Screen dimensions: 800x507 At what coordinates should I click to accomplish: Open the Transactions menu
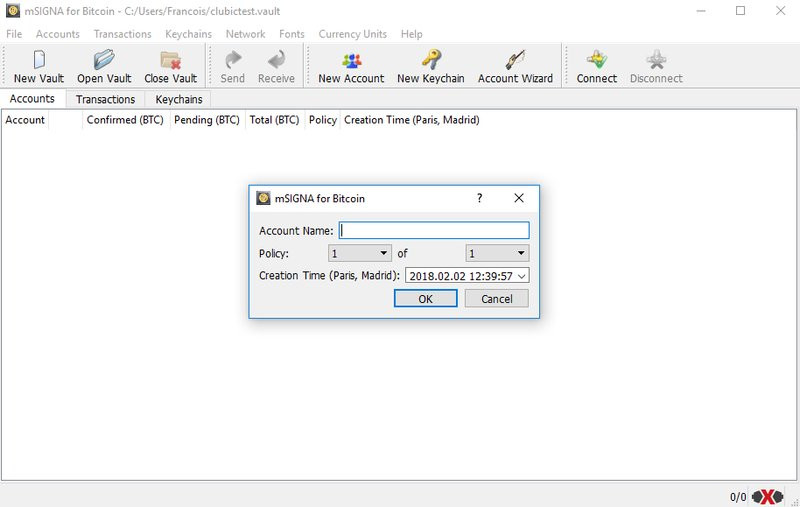[x=122, y=34]
